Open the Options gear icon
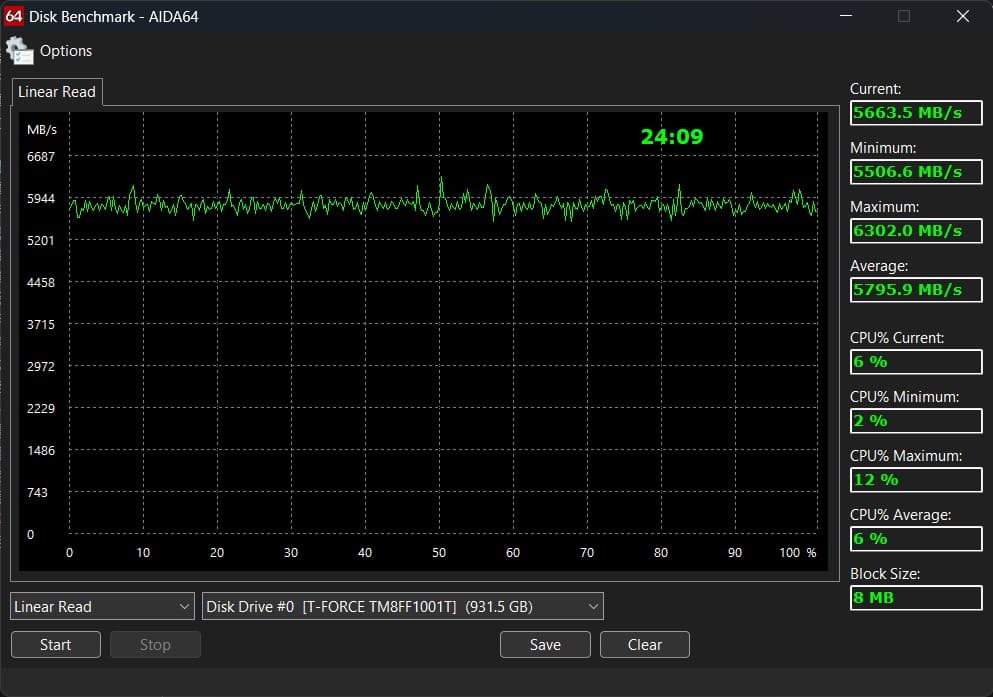 pyautogui.click(x=19, y=51)
